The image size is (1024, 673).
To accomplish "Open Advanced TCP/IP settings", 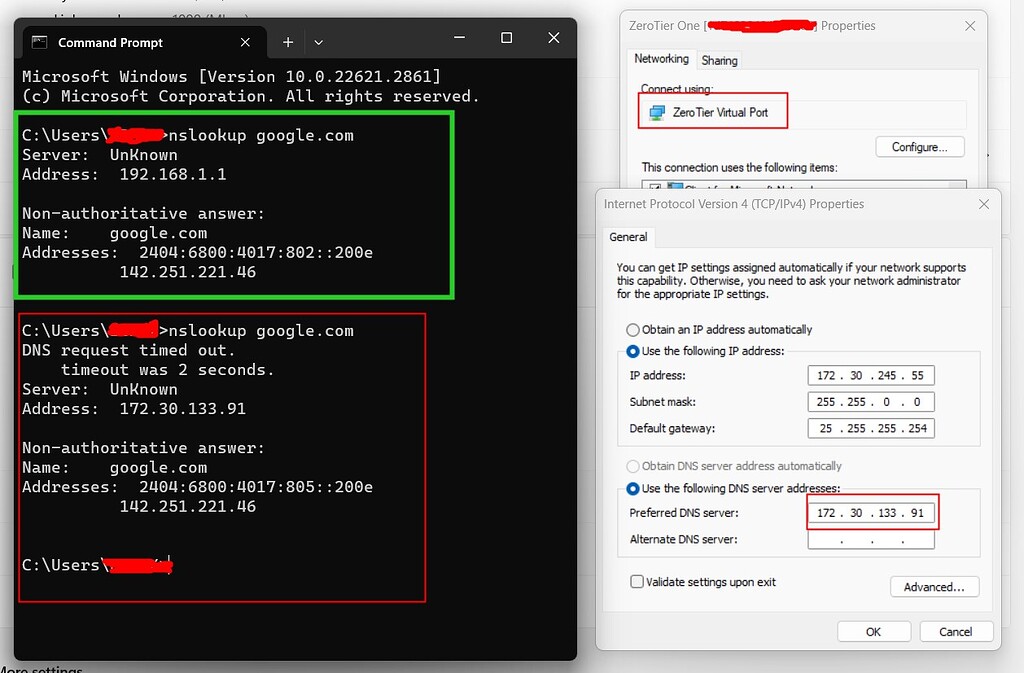I will (934, 586).
